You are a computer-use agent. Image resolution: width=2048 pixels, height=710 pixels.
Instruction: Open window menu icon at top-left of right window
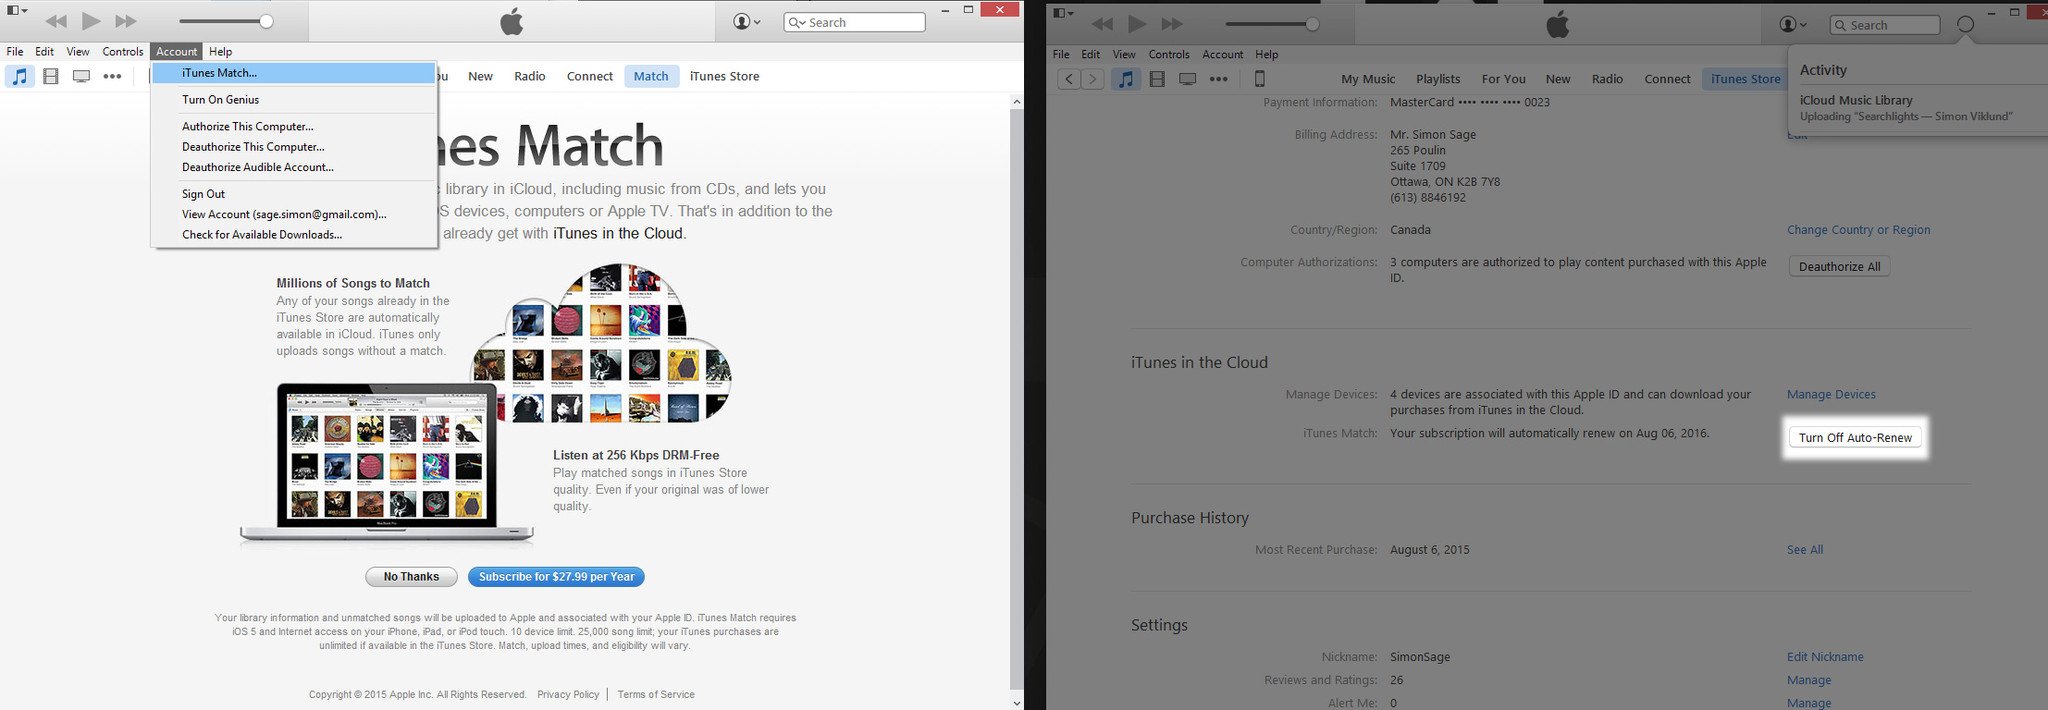point(1063,13)
